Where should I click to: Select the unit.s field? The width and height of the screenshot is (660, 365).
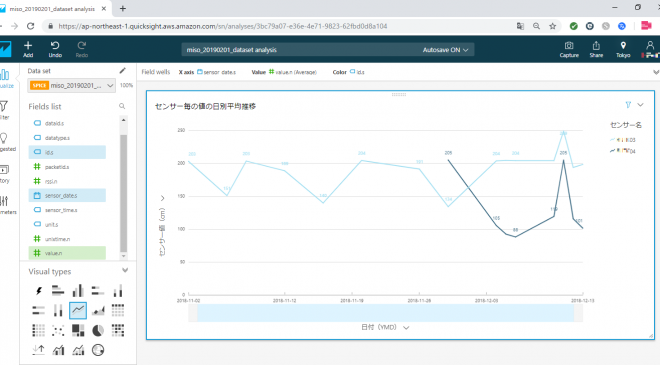(x=67, y=224)
